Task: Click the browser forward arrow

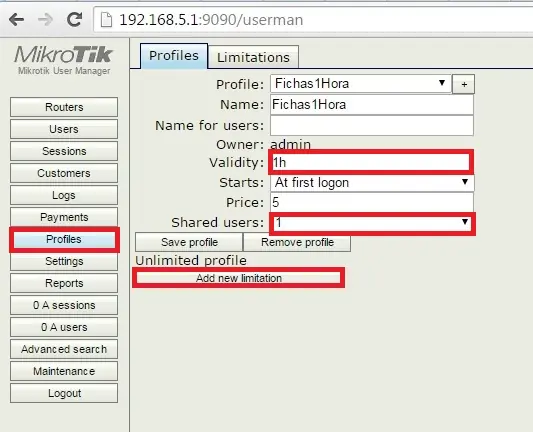Action: coord(45,20)
